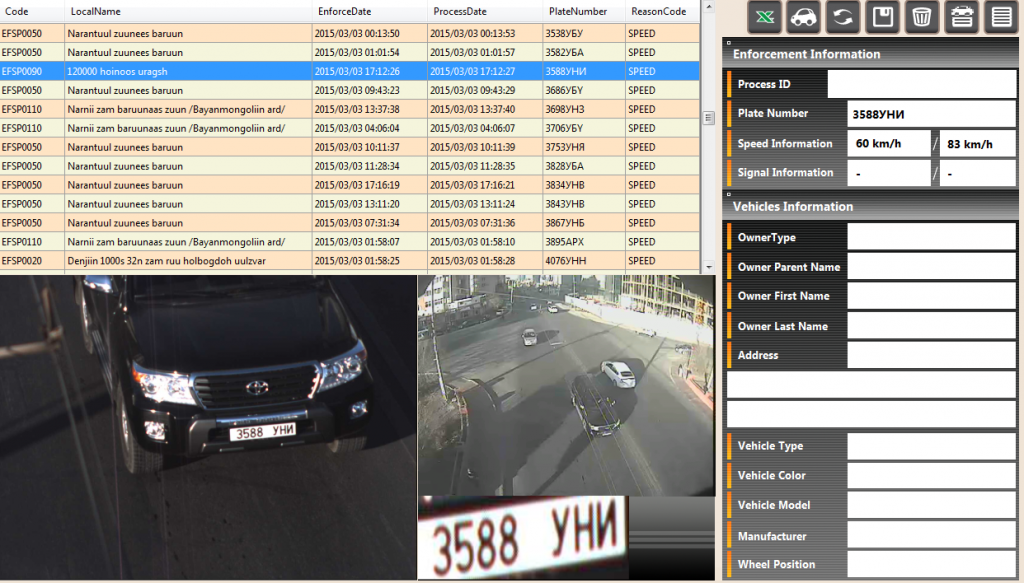This screenshot has height=583, width=1024.
Task: Click the Plate Number field showing 3588УНИ
Action: (931, 114)
